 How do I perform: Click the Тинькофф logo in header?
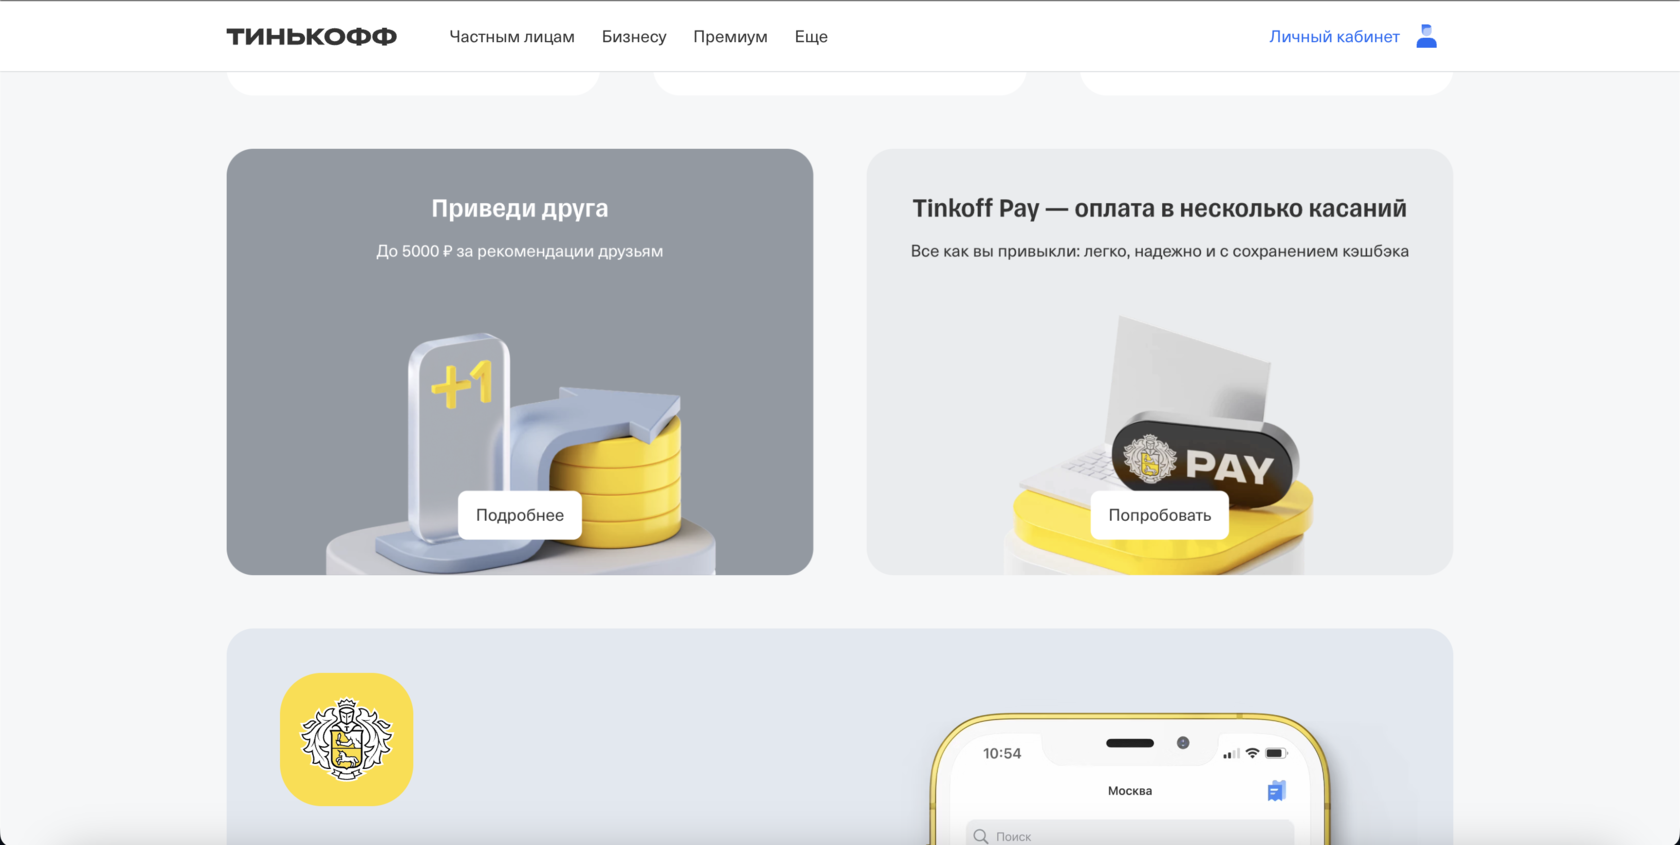(311, 37)
